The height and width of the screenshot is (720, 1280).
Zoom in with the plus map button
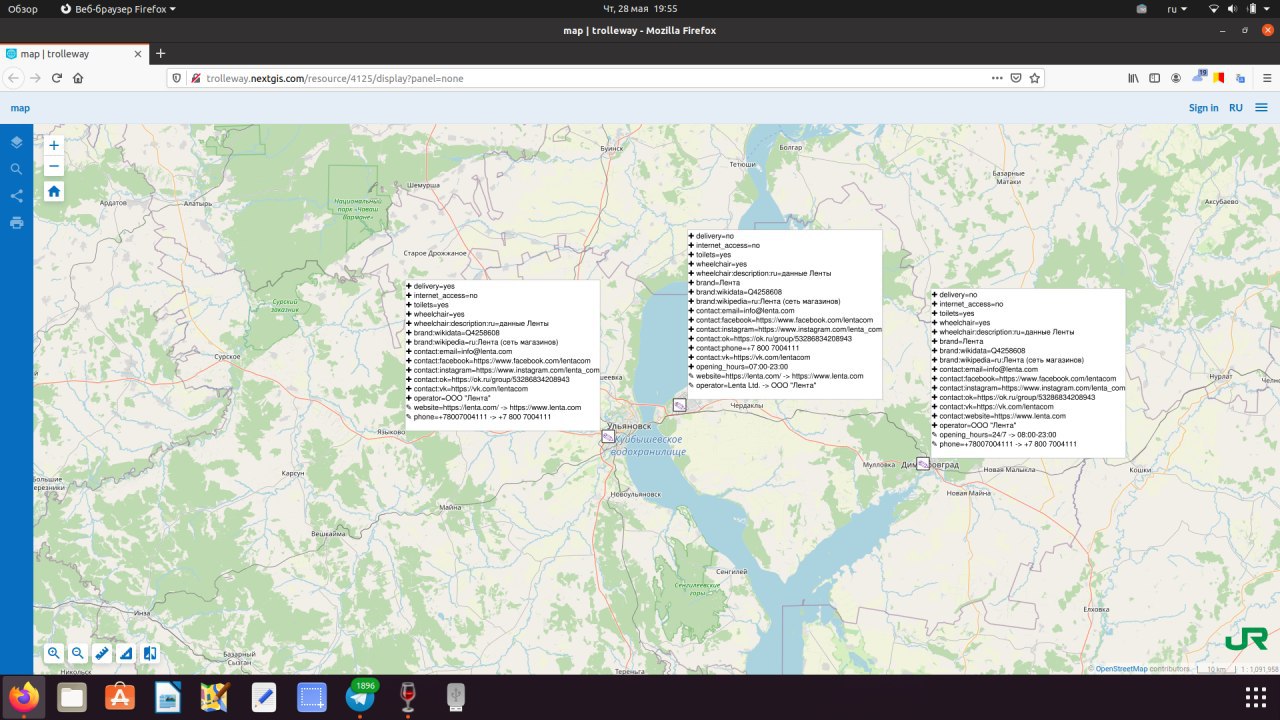click(54, 145)
